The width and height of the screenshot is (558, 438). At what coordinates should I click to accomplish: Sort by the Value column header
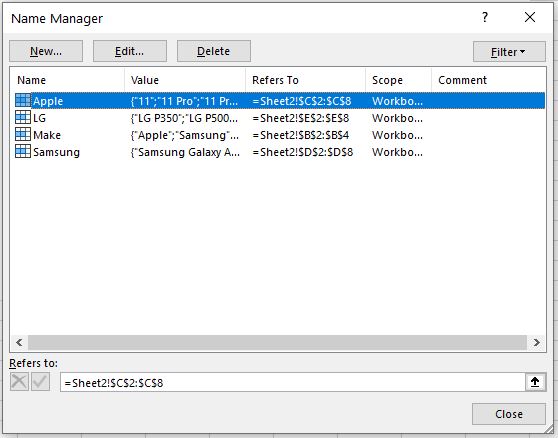[x=185, y=80]
